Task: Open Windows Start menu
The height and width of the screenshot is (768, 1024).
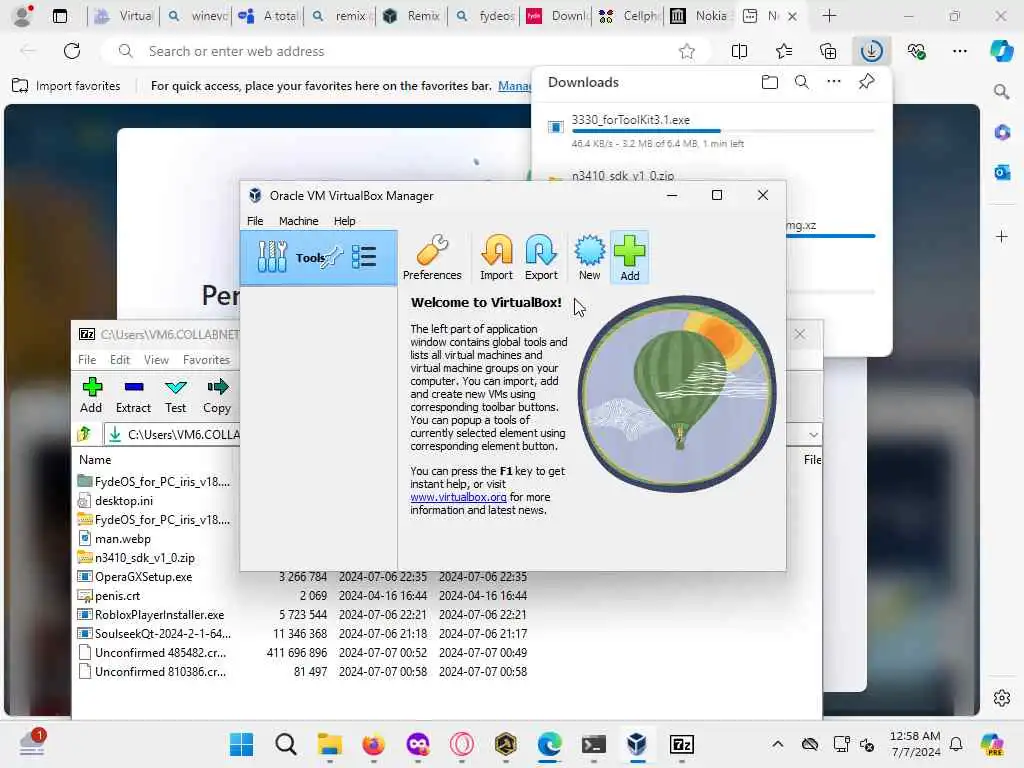Action: pyautogui.click(x=242, y=744)
